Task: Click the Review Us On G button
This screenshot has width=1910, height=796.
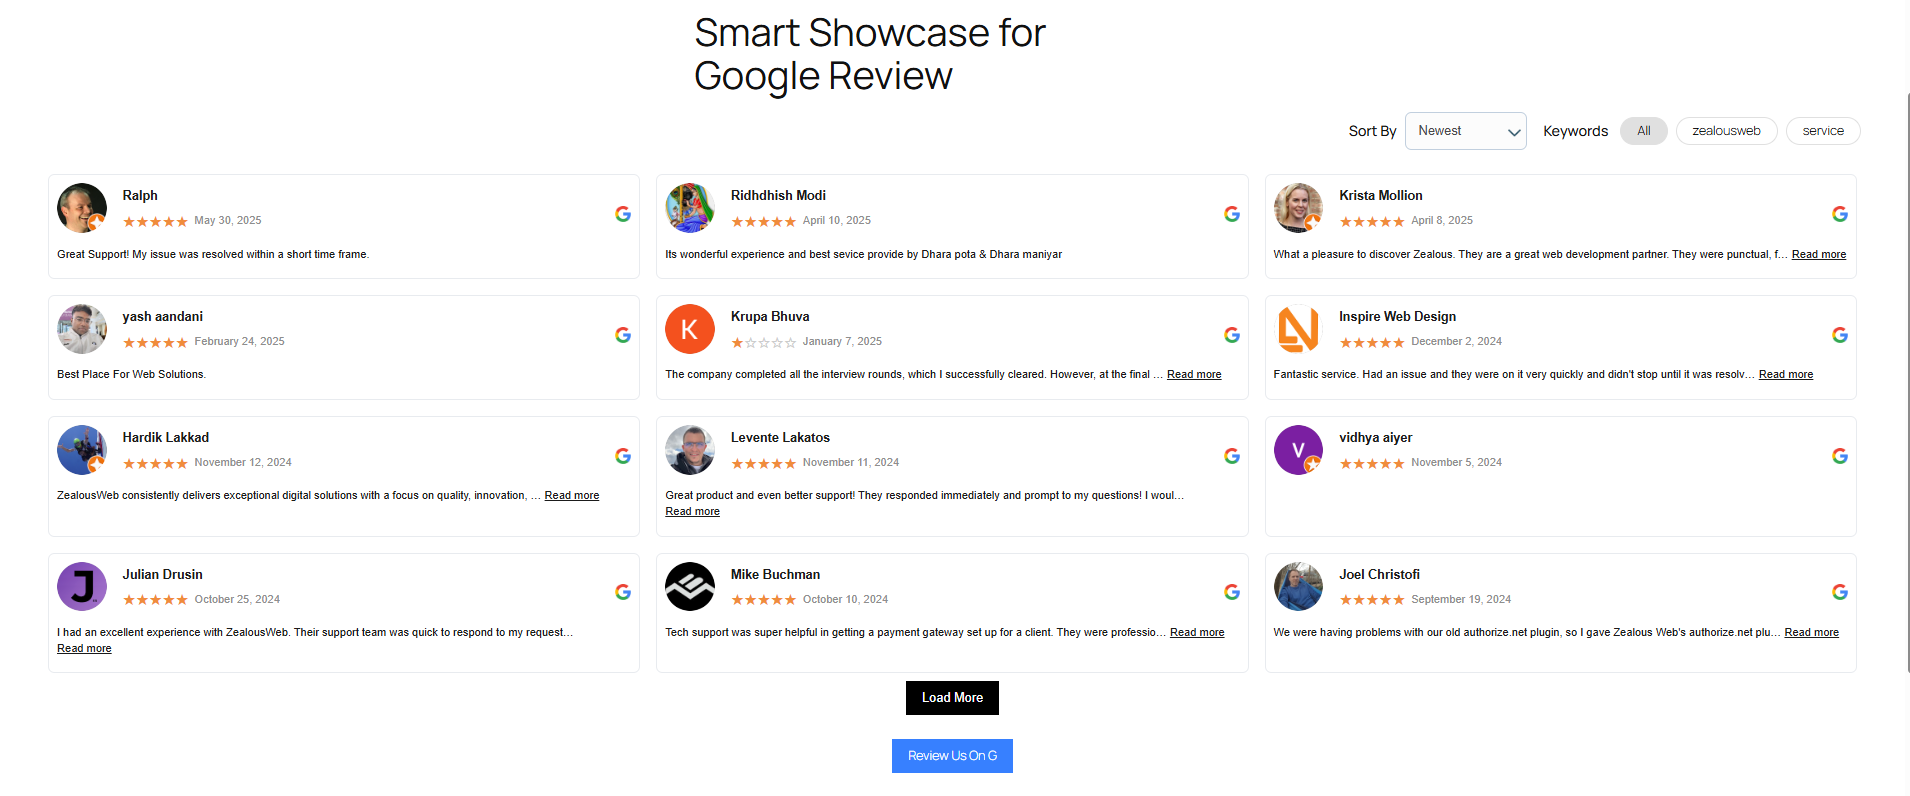Action: point(952,756)
